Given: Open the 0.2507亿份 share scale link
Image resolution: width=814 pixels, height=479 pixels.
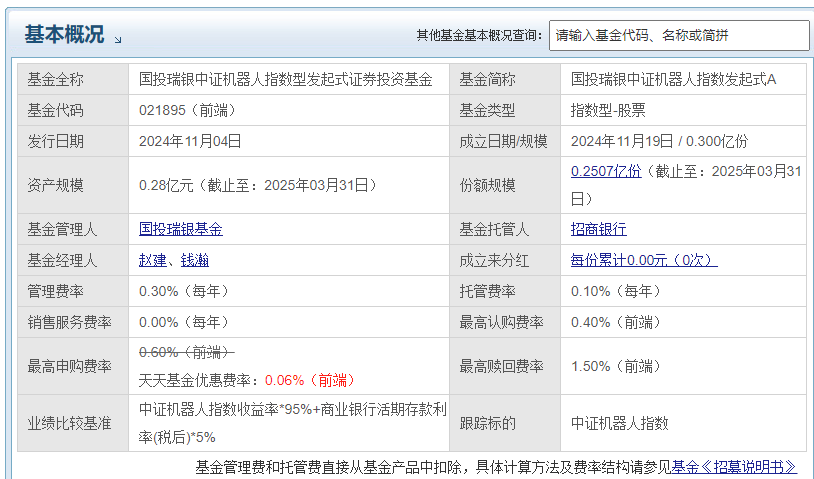Looking at the screenshot, I should tap(606, 171).
